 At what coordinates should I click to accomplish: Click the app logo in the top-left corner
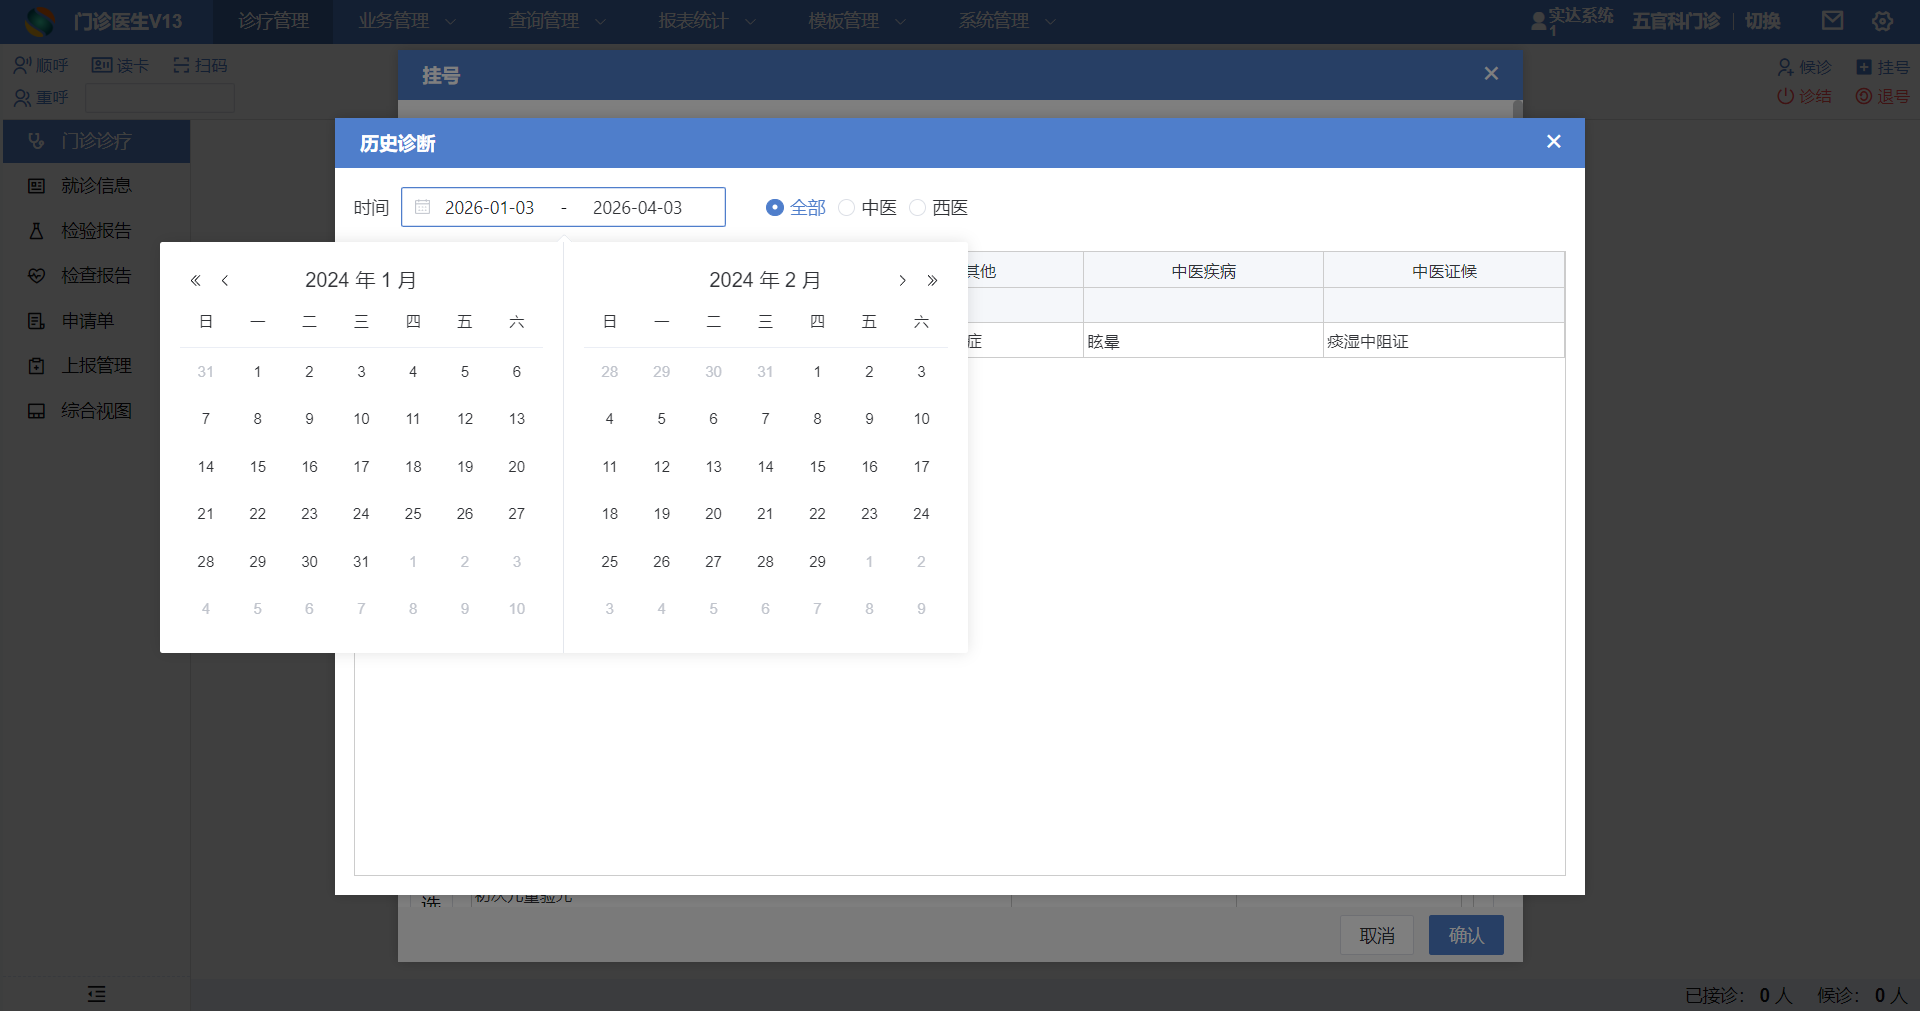[40, 21]
